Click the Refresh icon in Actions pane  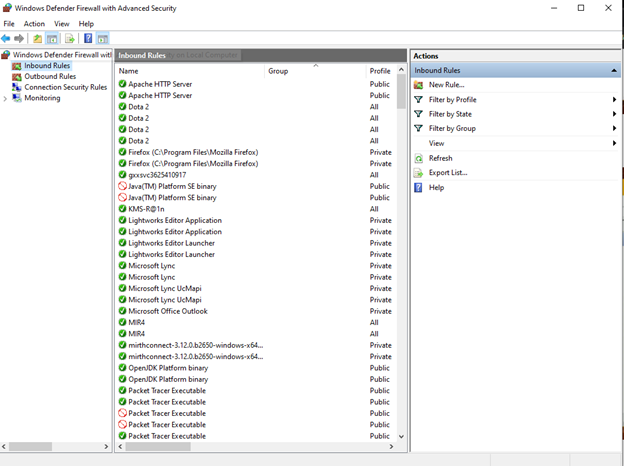point(418,158)
